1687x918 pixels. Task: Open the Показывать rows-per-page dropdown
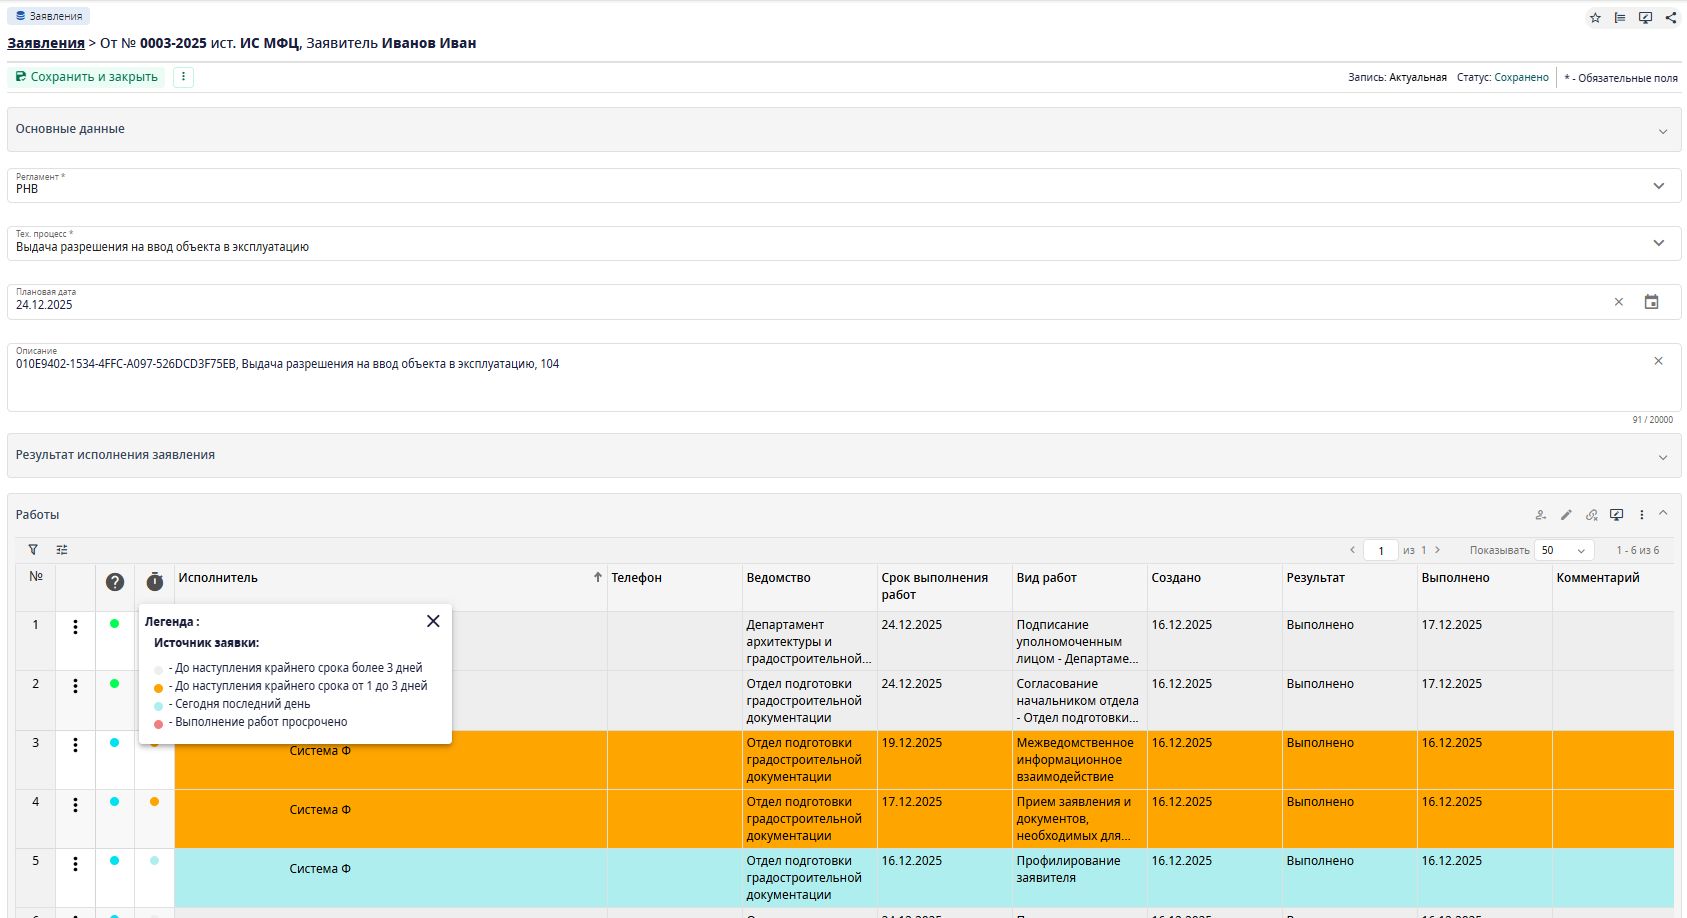pos(1564,550)
